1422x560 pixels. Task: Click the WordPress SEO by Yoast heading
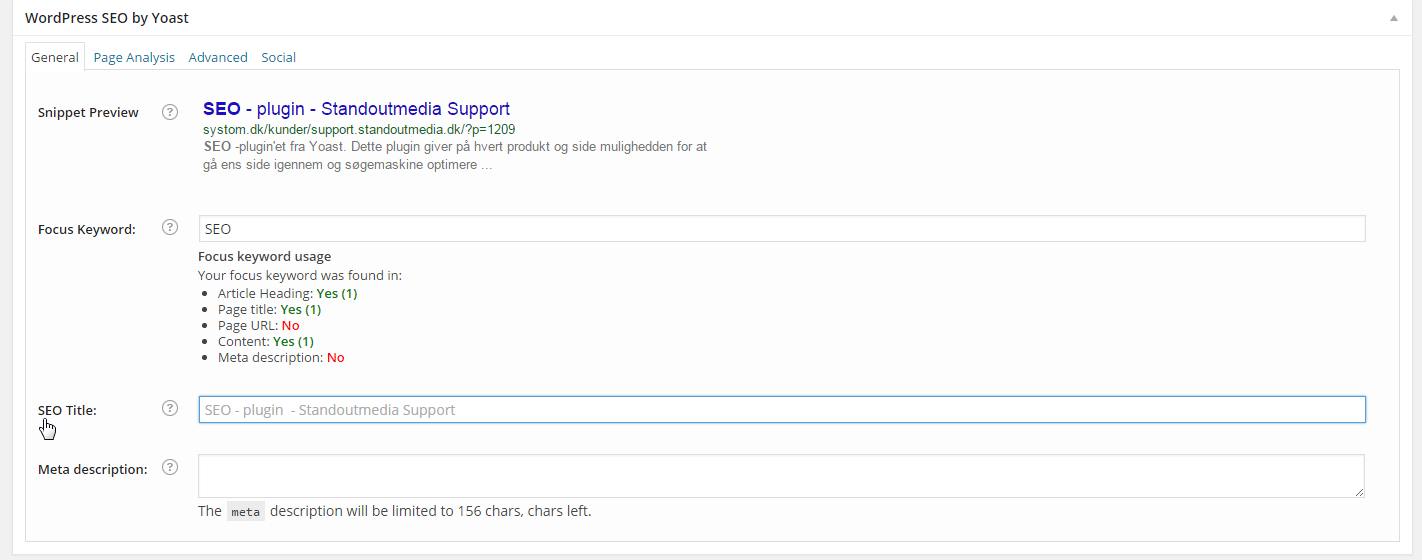[107, 18]
